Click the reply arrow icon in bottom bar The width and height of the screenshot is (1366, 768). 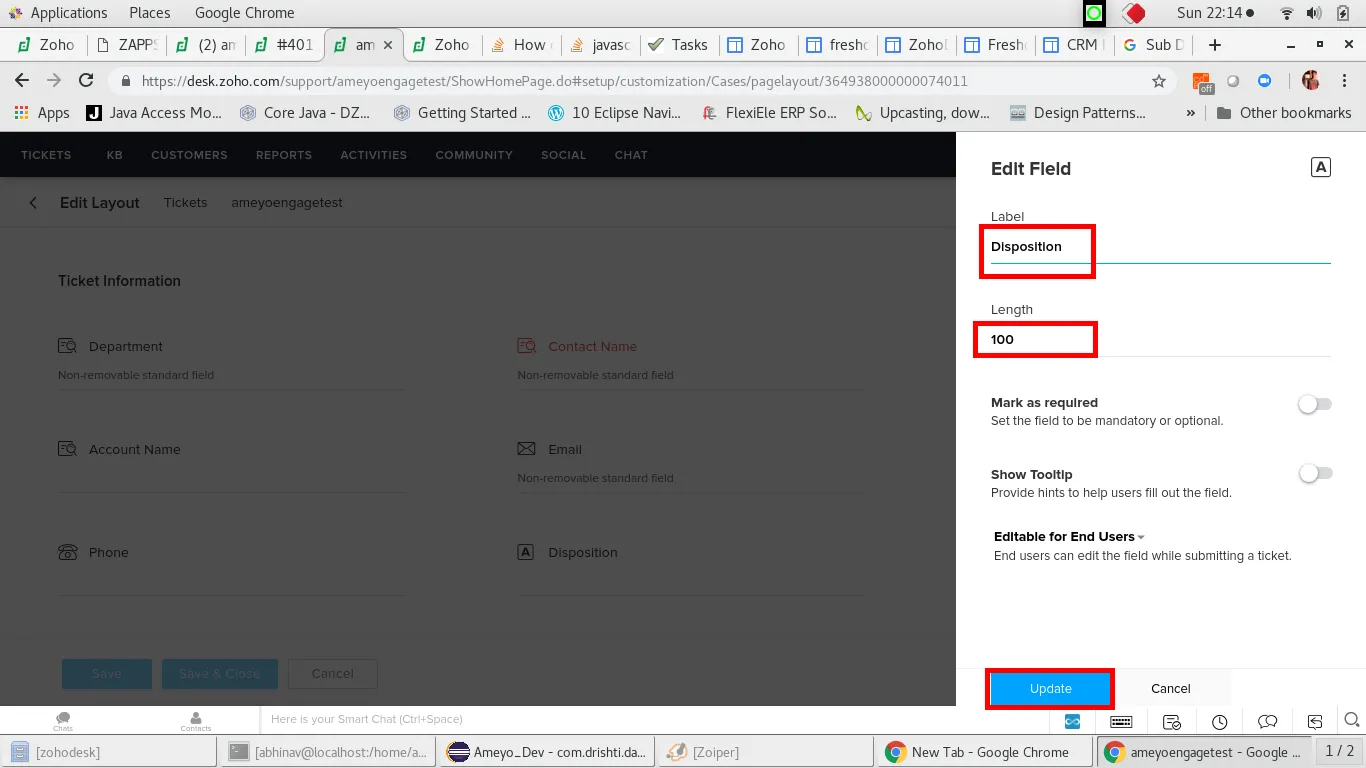(x=1315, y=721)
